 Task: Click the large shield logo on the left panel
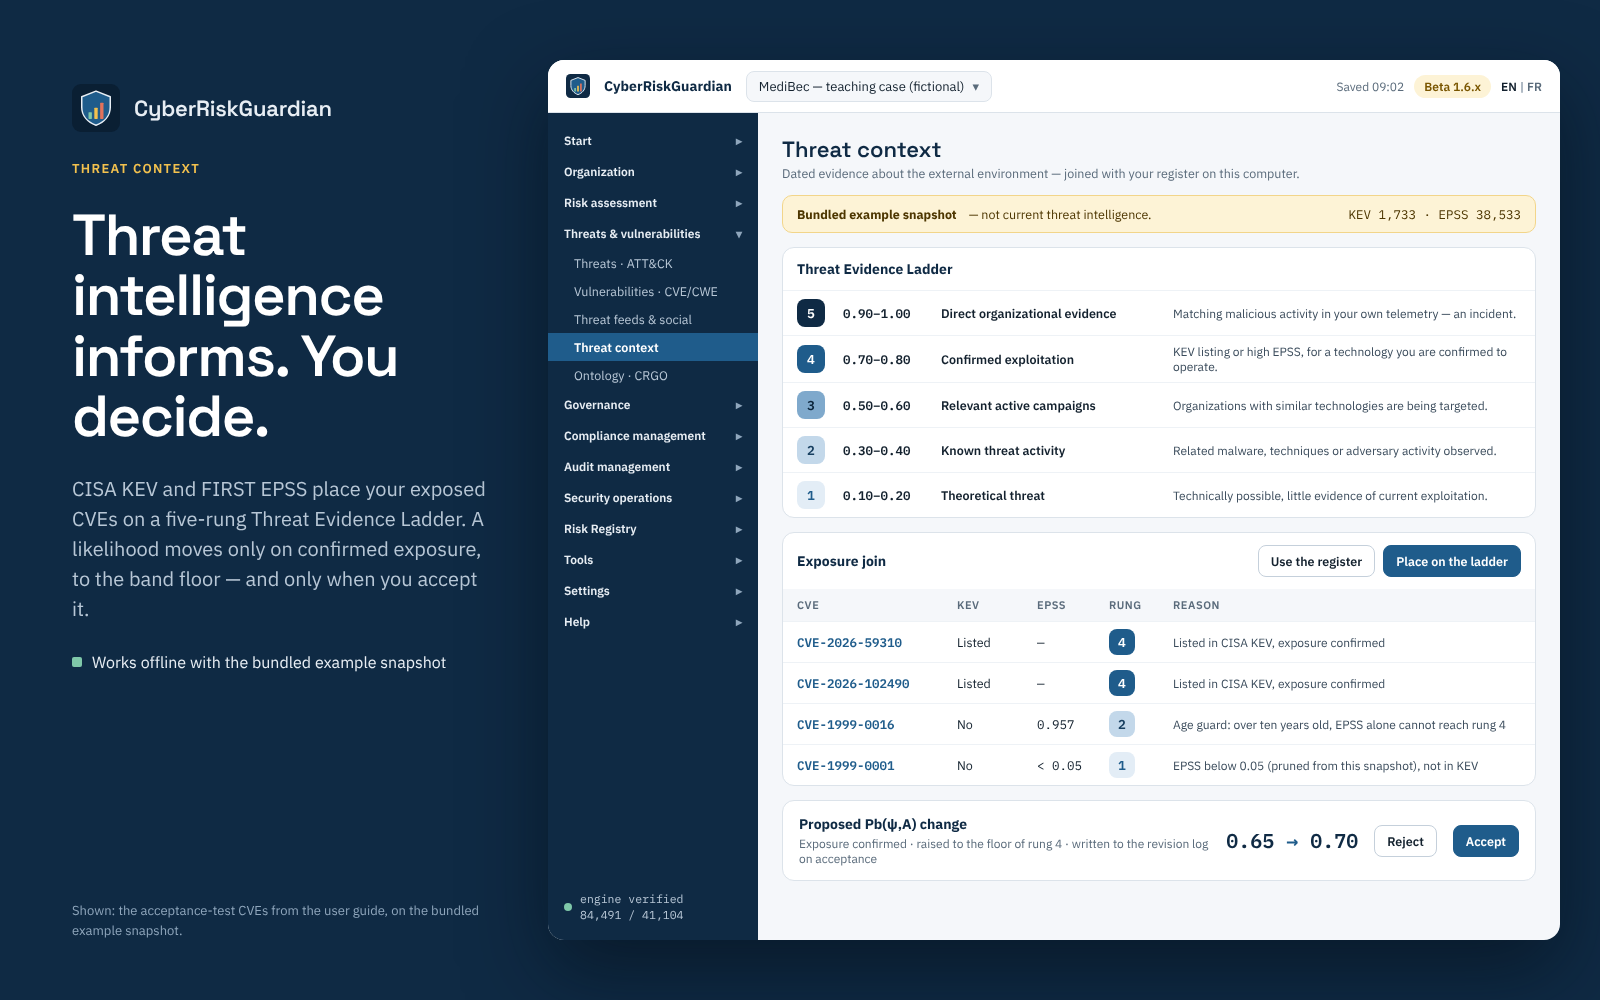96,108
